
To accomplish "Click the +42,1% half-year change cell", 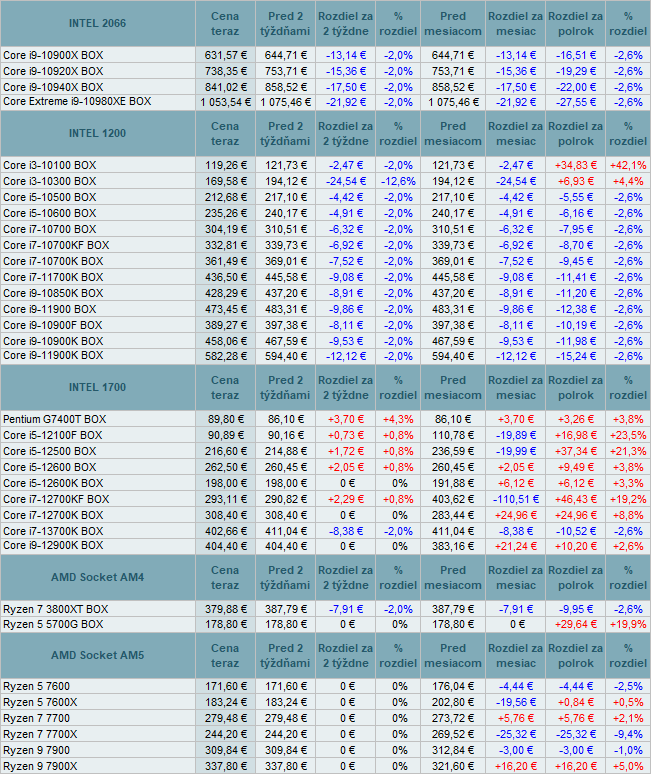I will 628,165.
